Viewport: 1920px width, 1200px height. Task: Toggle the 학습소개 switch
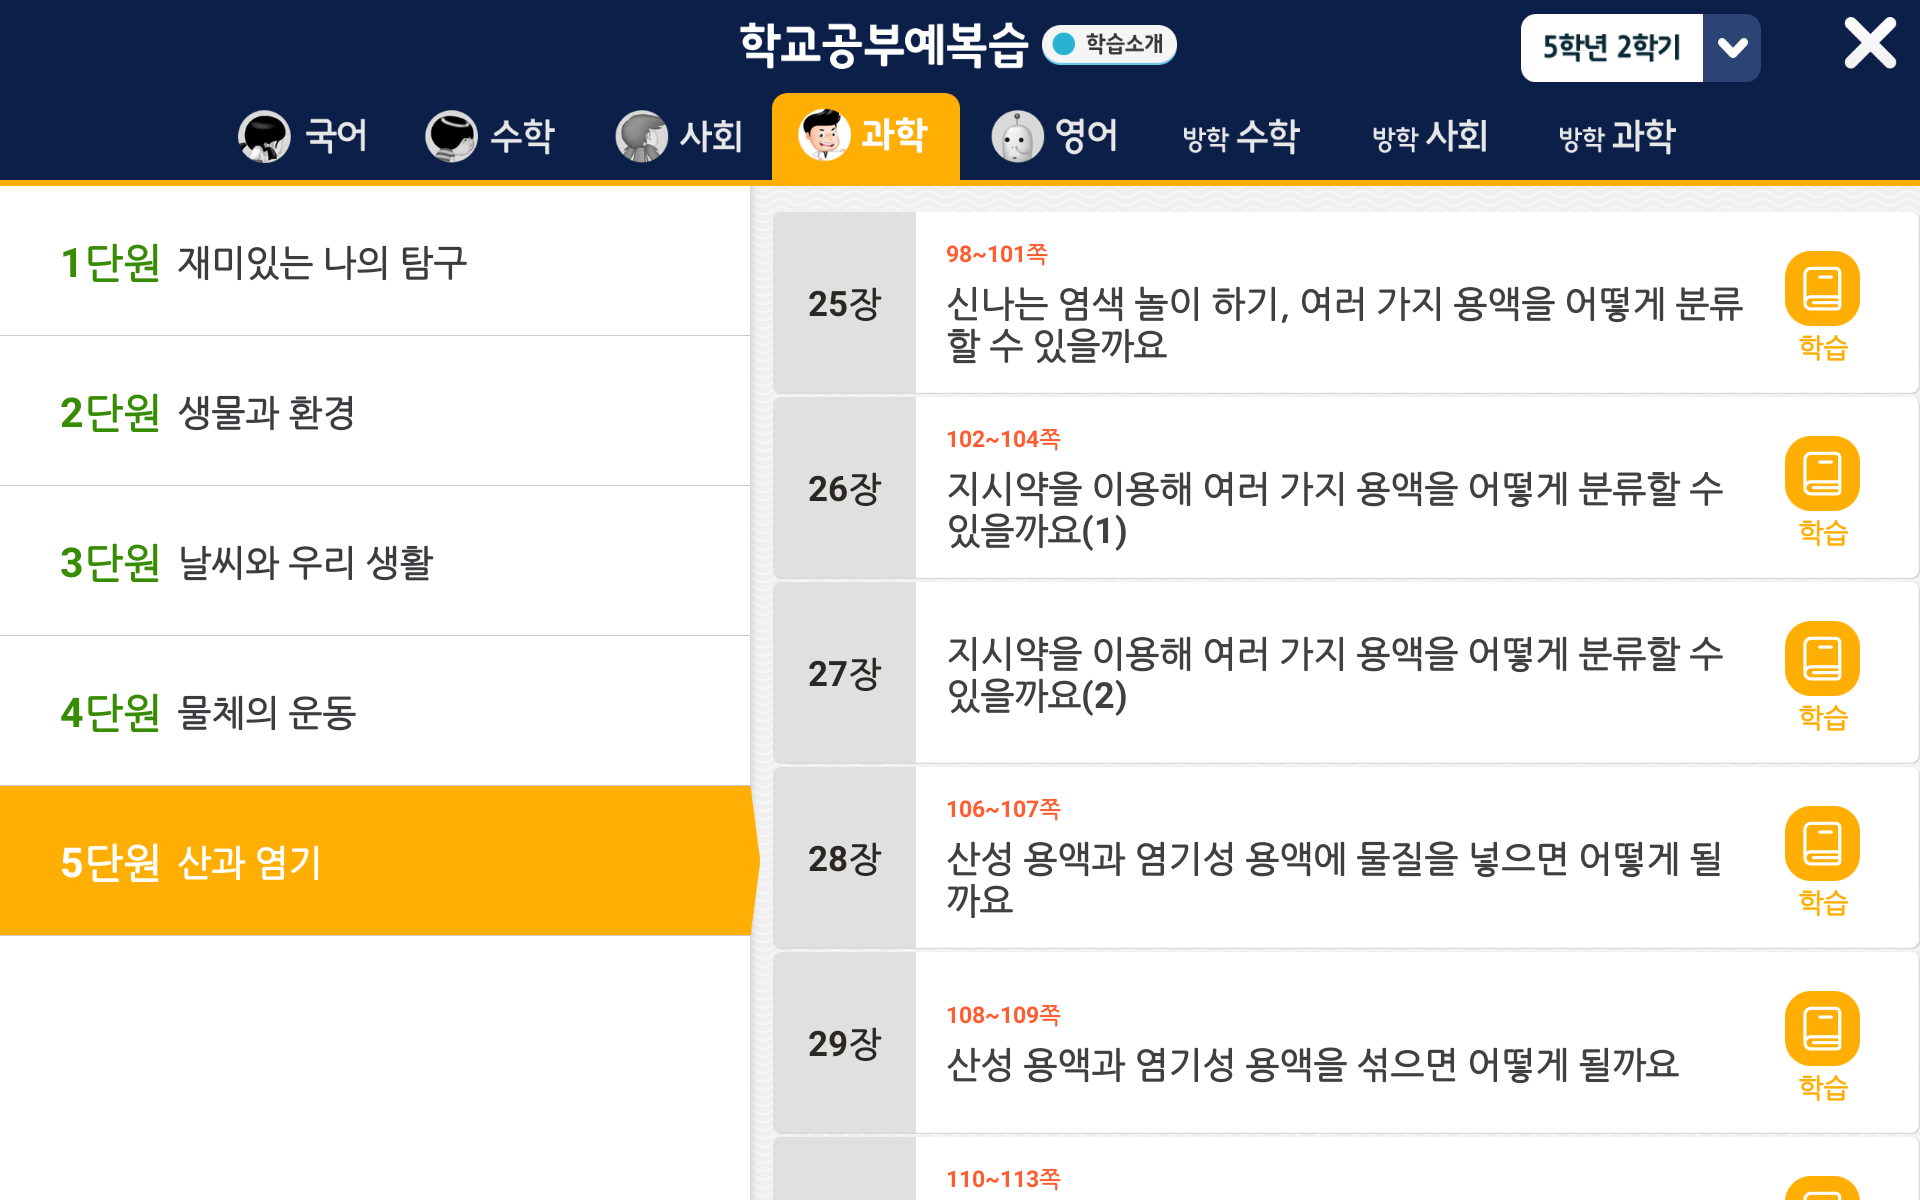(x=1109, y=44)
